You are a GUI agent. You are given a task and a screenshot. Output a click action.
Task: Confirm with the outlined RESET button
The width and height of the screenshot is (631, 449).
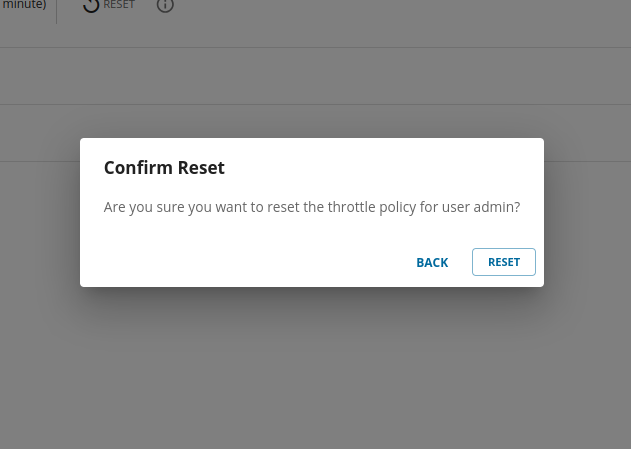[x=504, y=262]
